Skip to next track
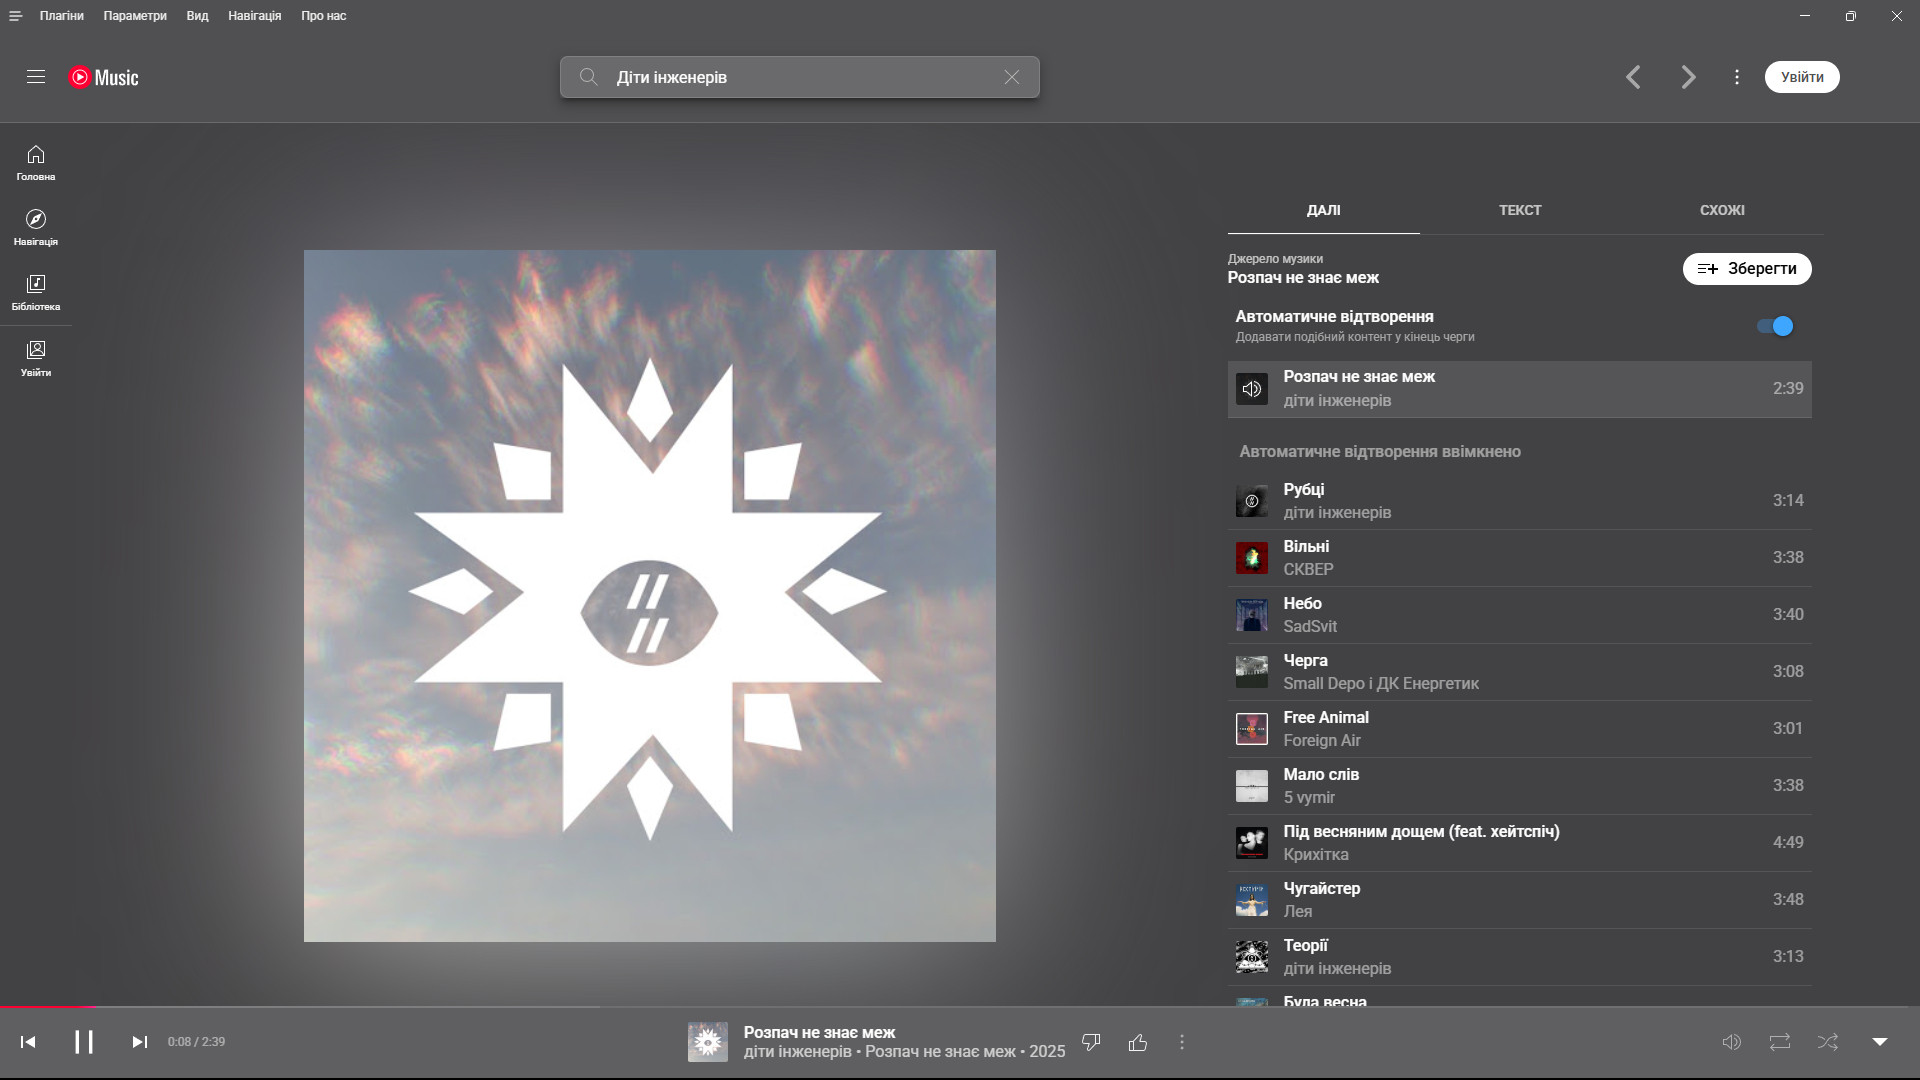Screen dimensions: 1920x1080 coord(140,1042)
